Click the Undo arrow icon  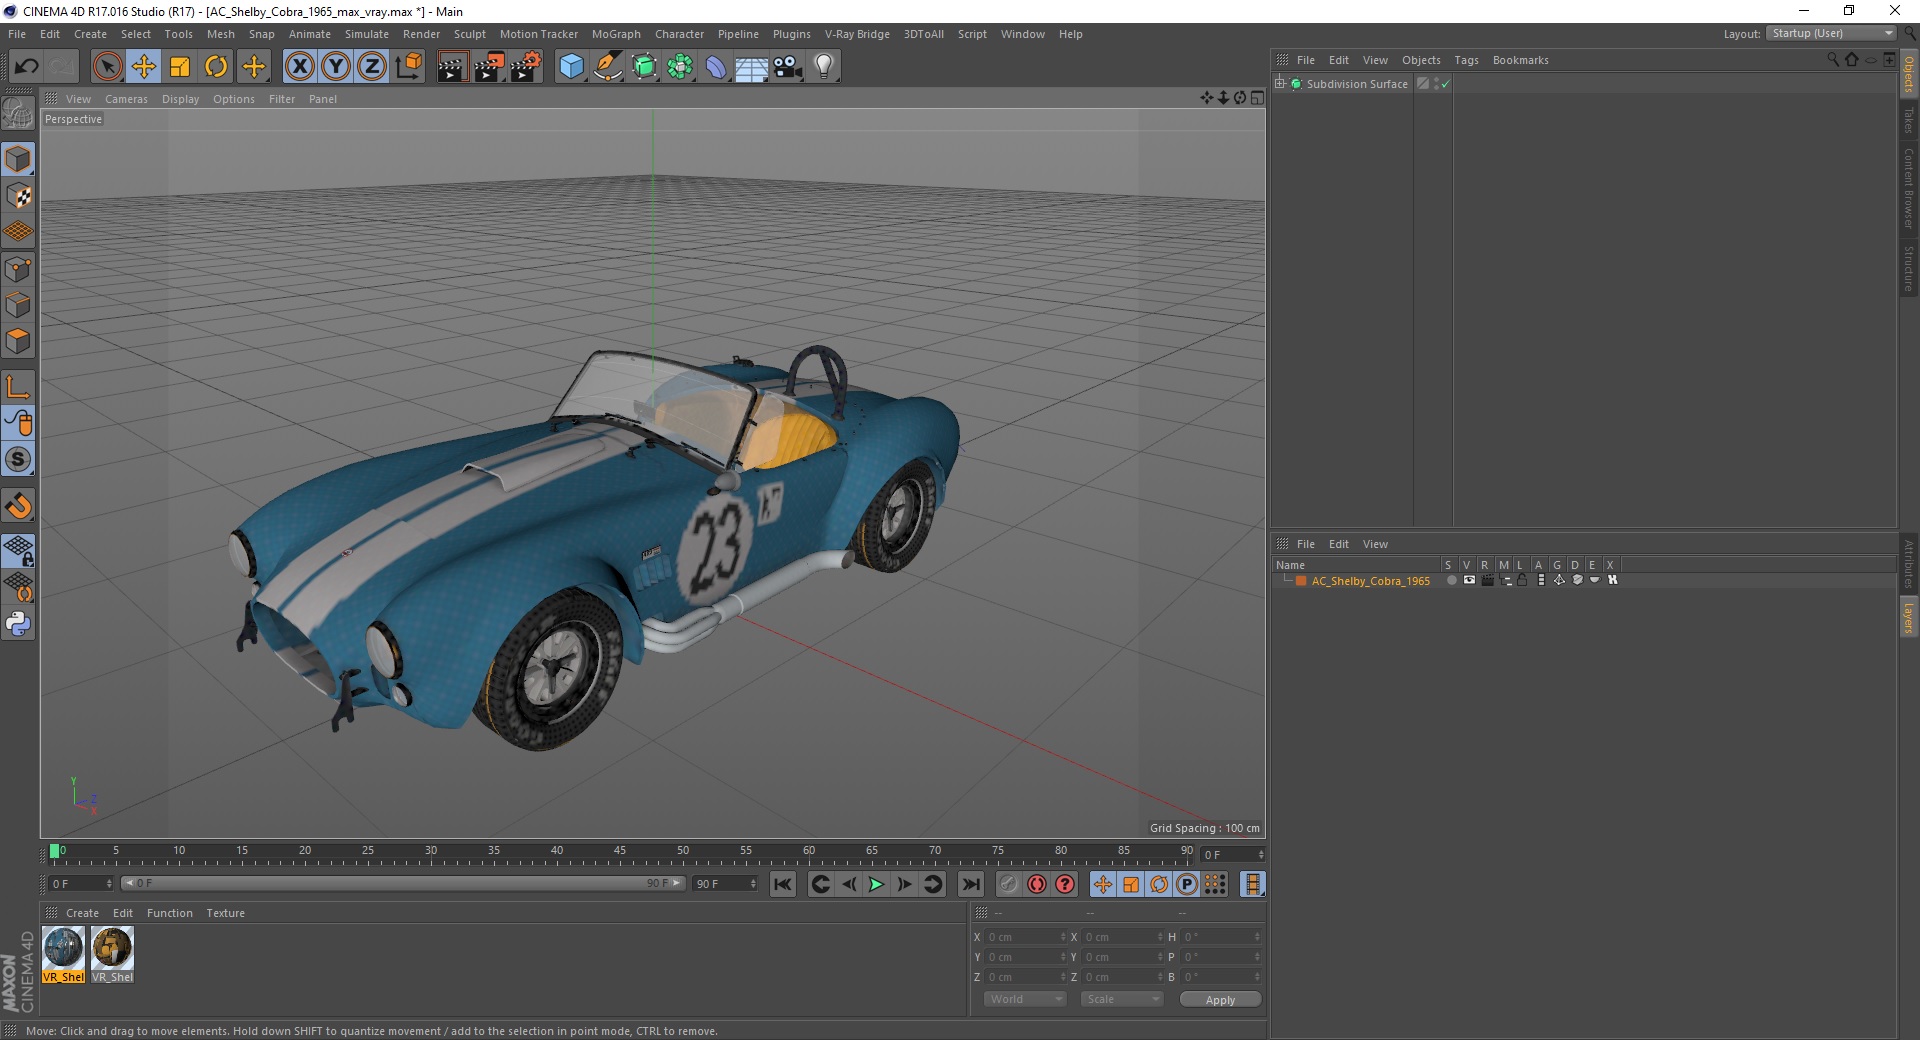click(x=26, y=67)
